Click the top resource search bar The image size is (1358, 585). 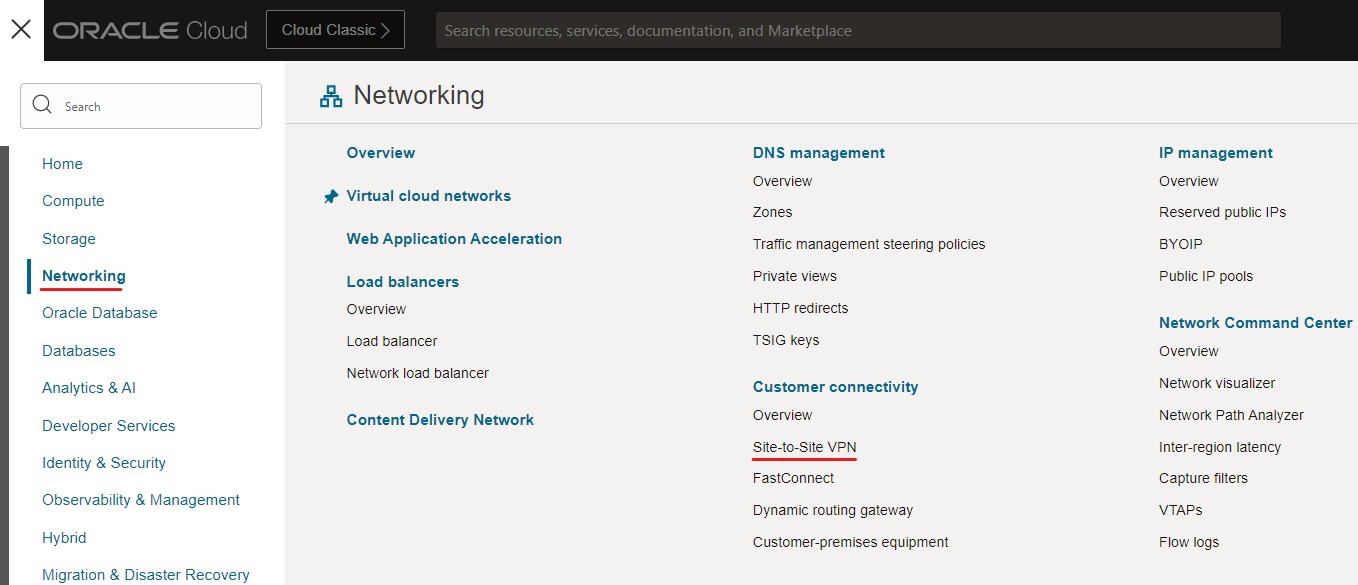[857, 30]
